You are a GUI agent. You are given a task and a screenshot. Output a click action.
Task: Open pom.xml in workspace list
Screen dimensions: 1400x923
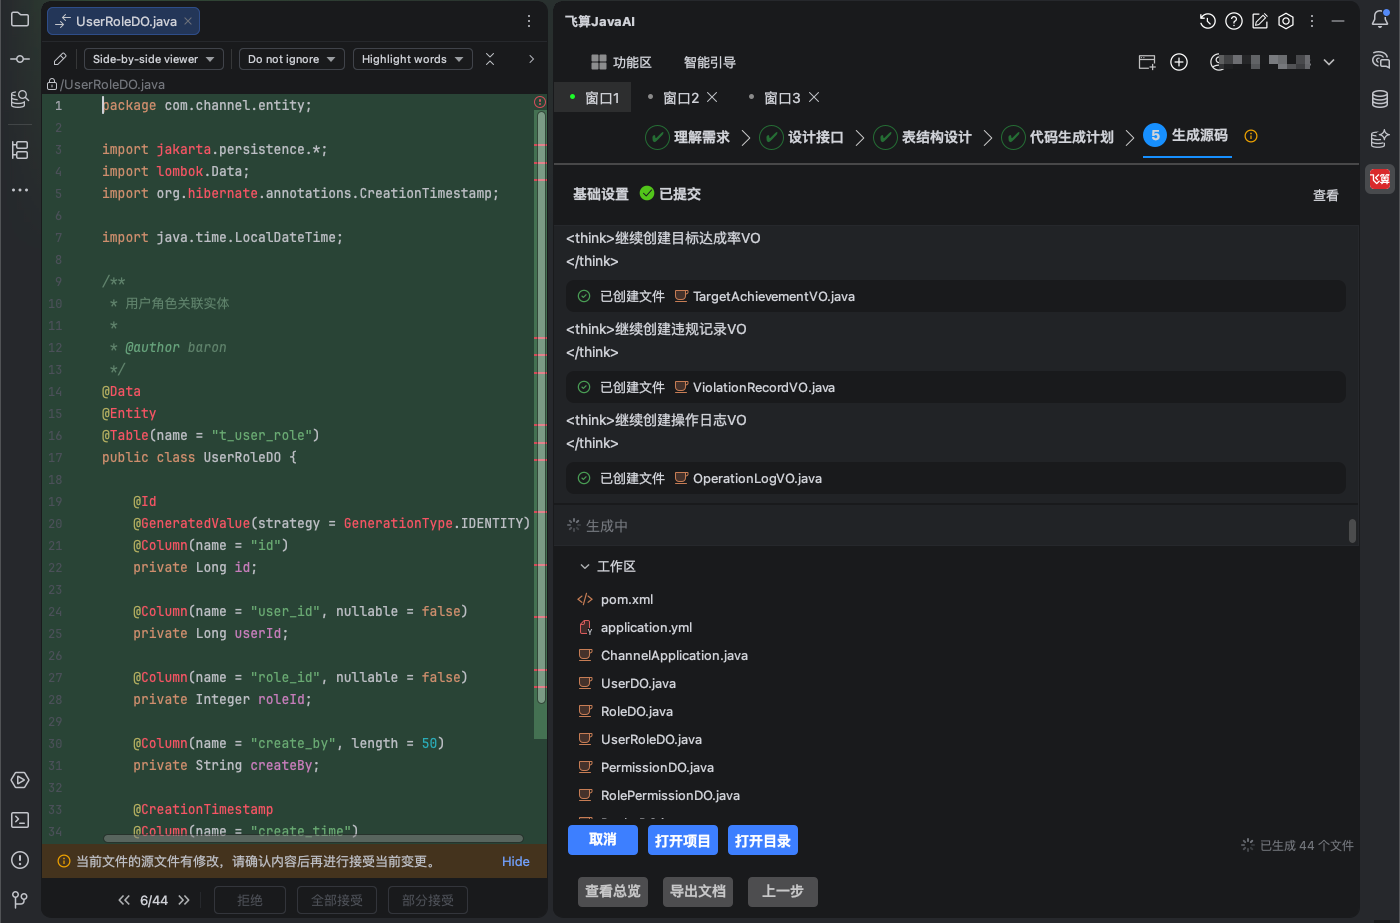[627, 599]
